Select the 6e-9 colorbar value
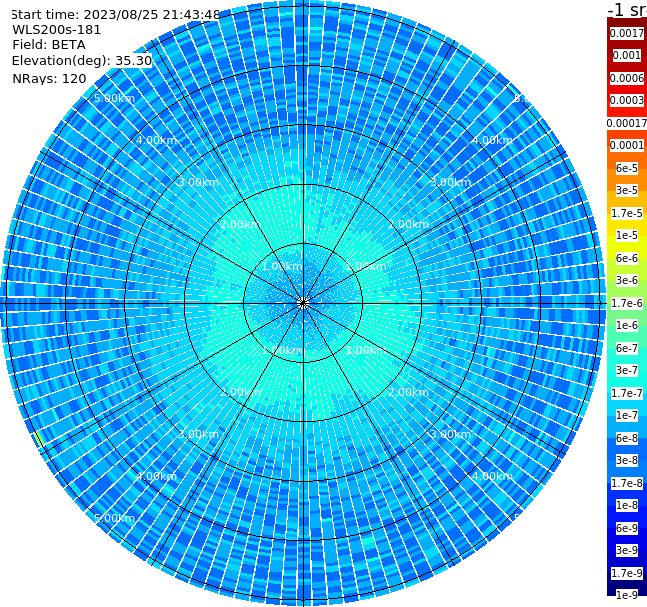 click(x=627, y=528)
